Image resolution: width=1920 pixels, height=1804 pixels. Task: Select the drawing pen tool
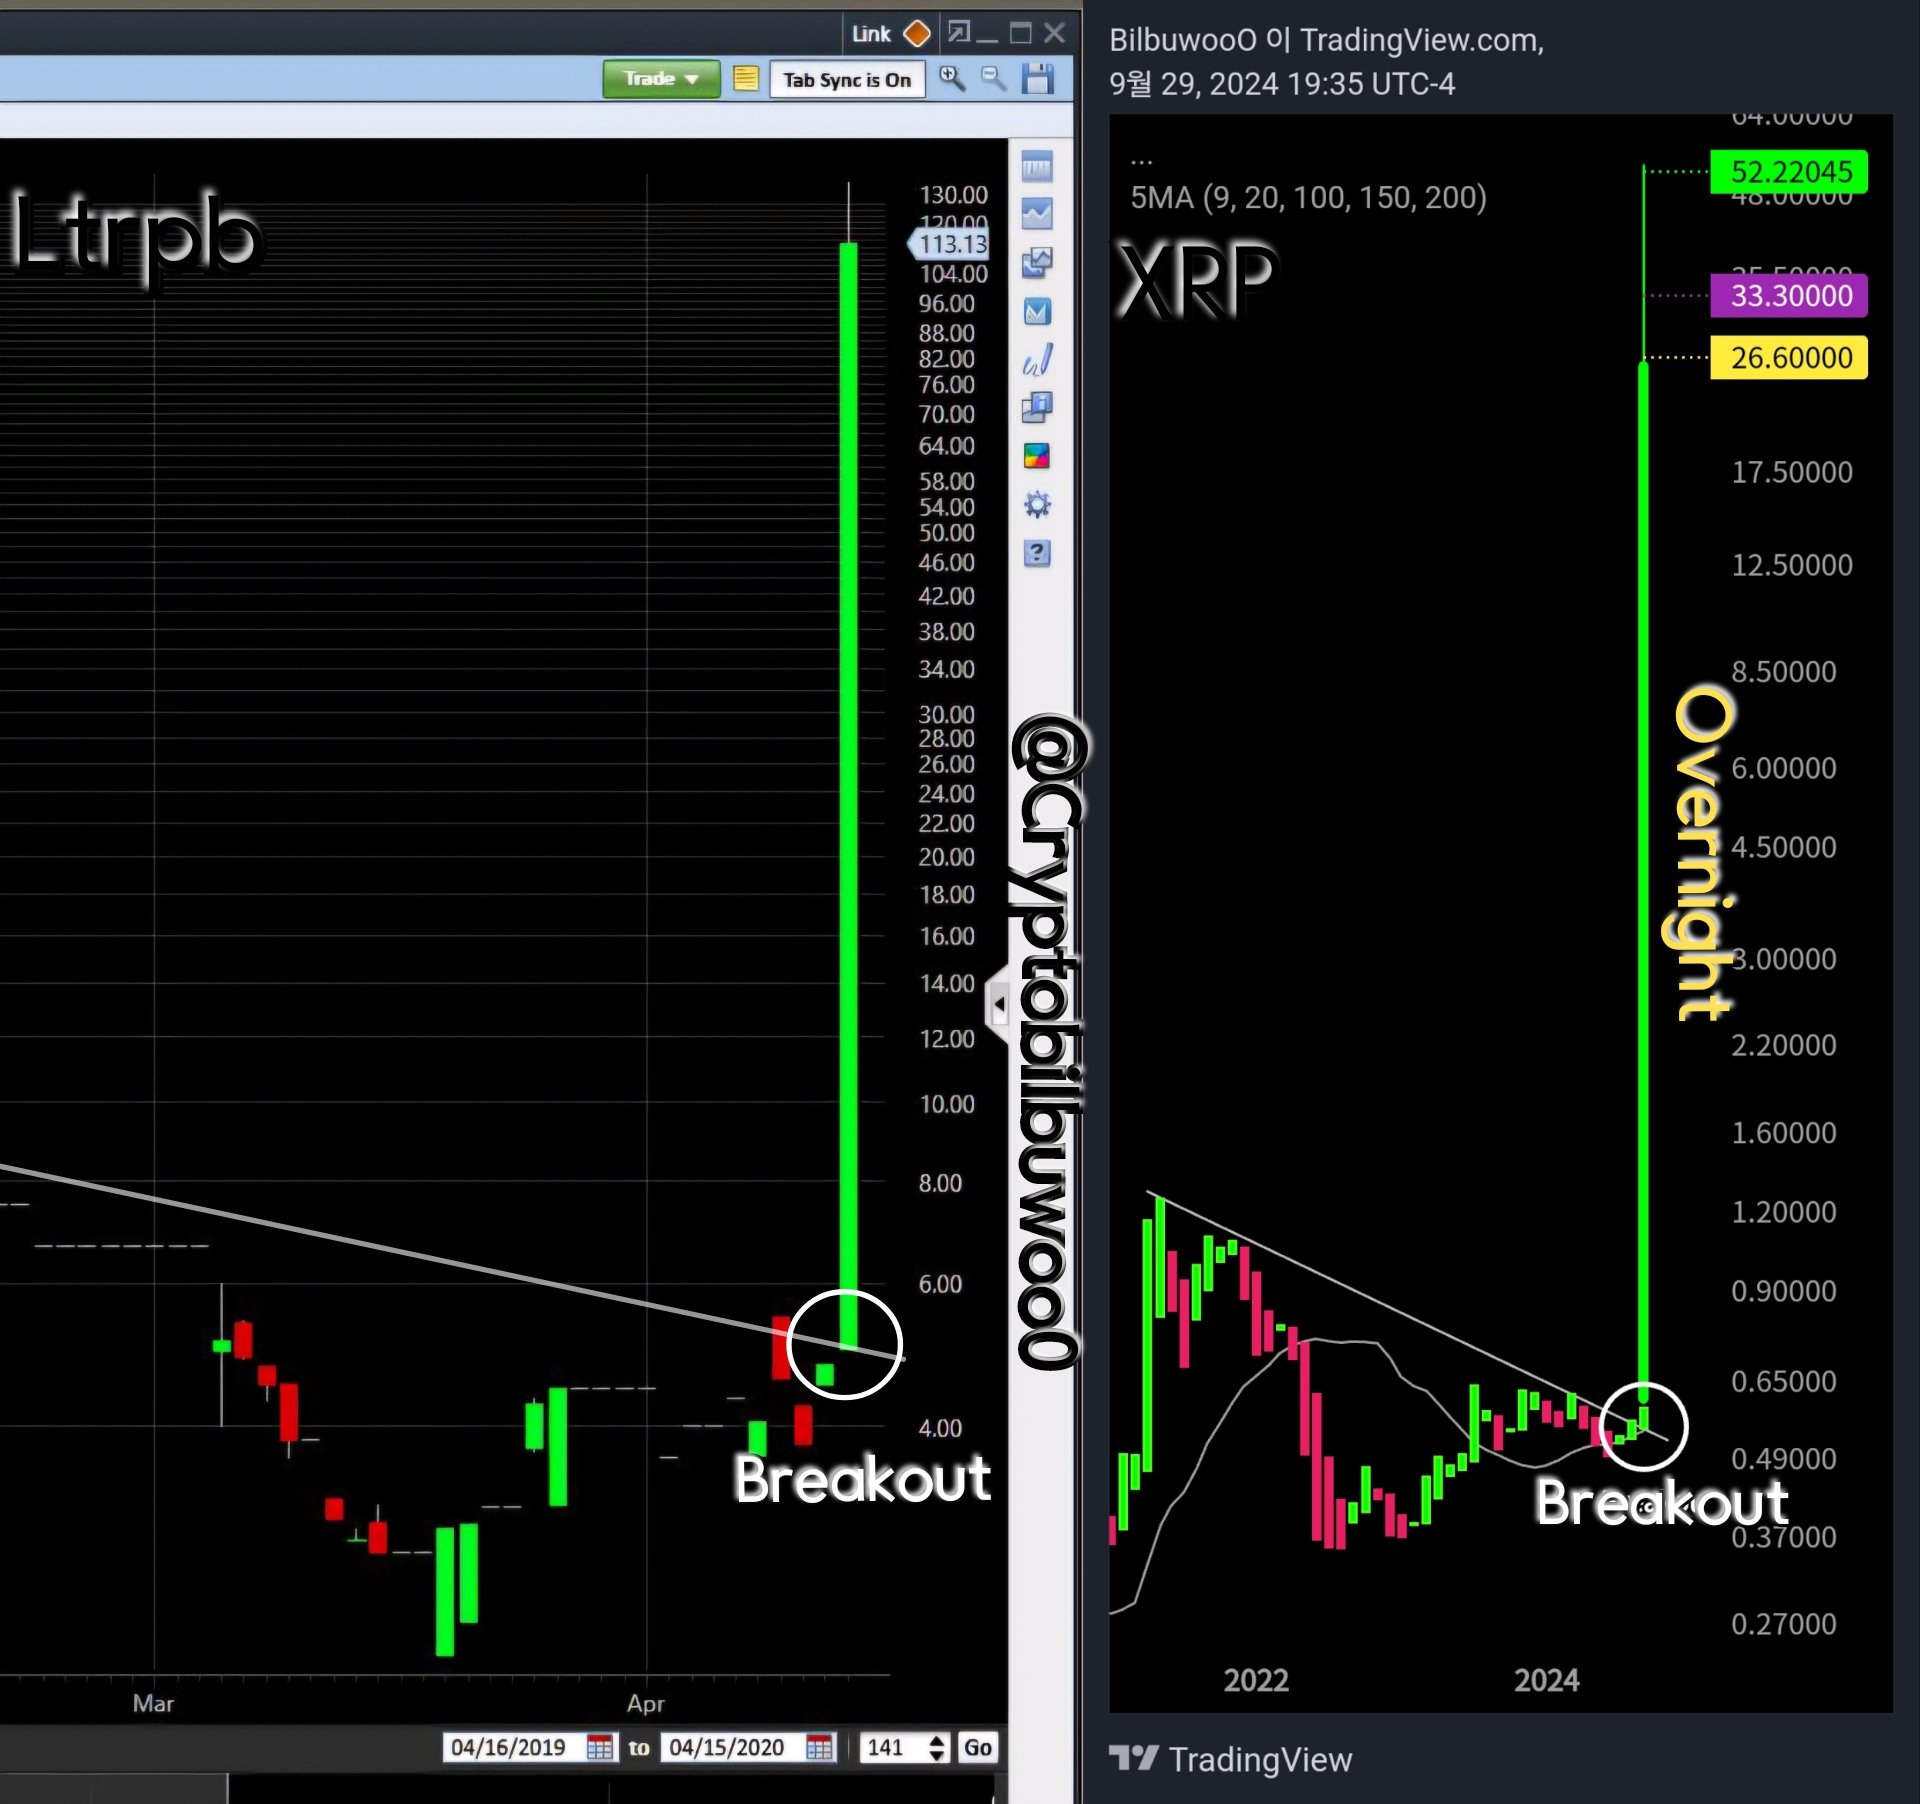[x=1037, y=360]
